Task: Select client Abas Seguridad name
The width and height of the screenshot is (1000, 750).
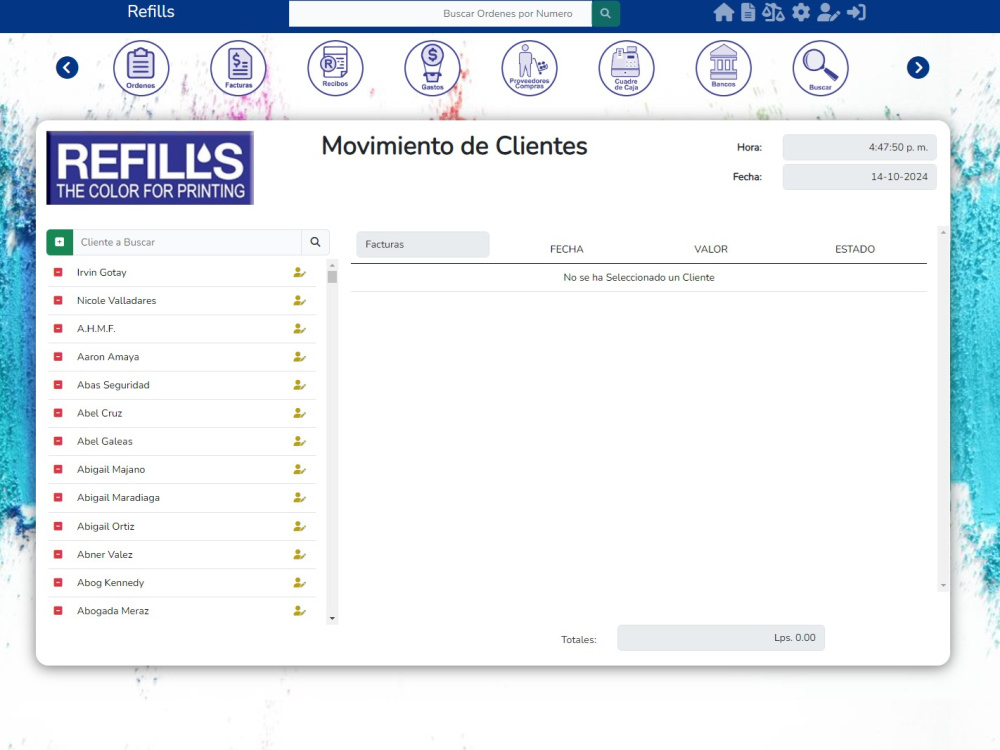Action: pos(113,385)
